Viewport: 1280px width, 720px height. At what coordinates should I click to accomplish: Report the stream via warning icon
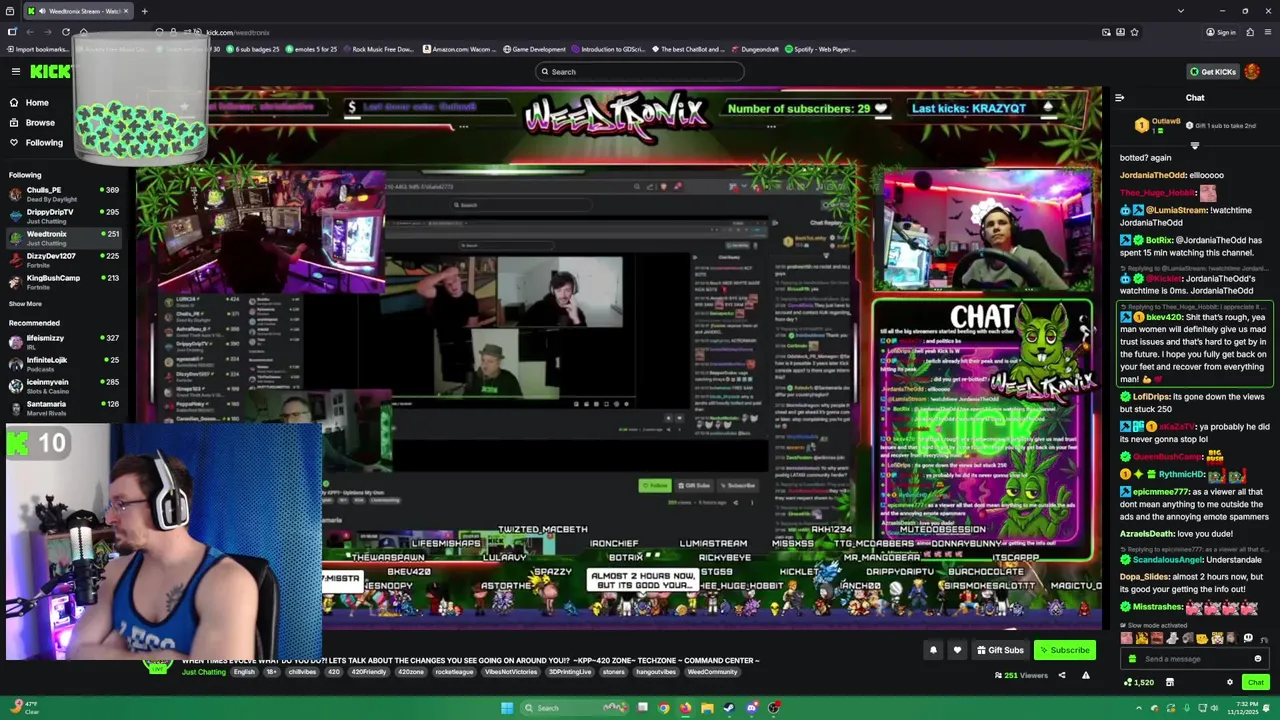1086,675
